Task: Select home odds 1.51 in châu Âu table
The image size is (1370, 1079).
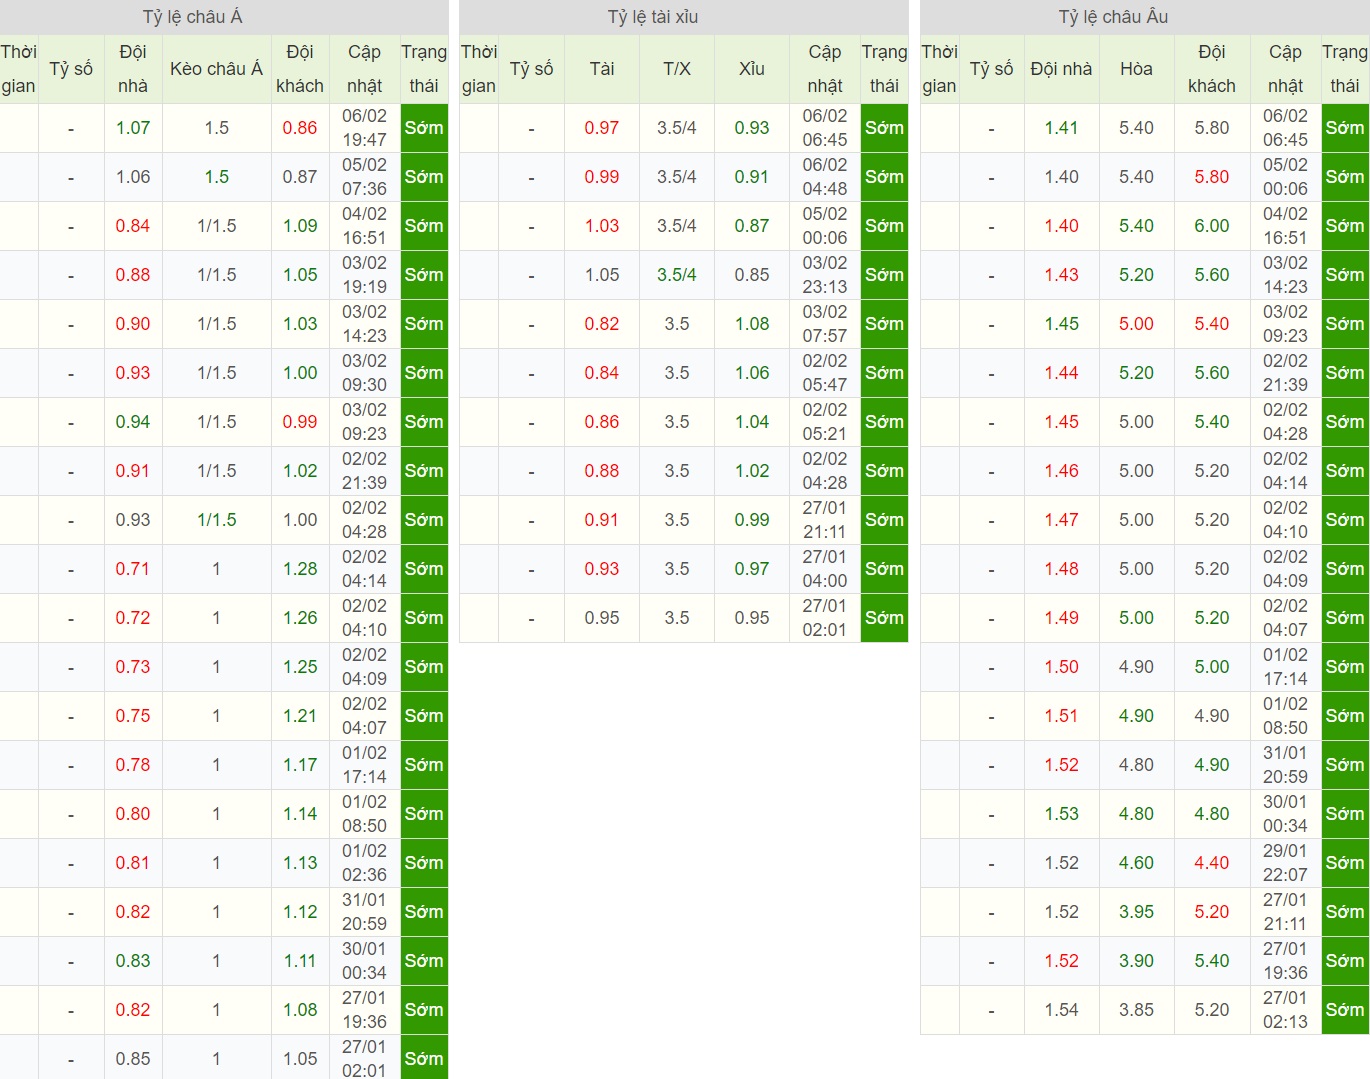Action: [x=1062, y=716]
